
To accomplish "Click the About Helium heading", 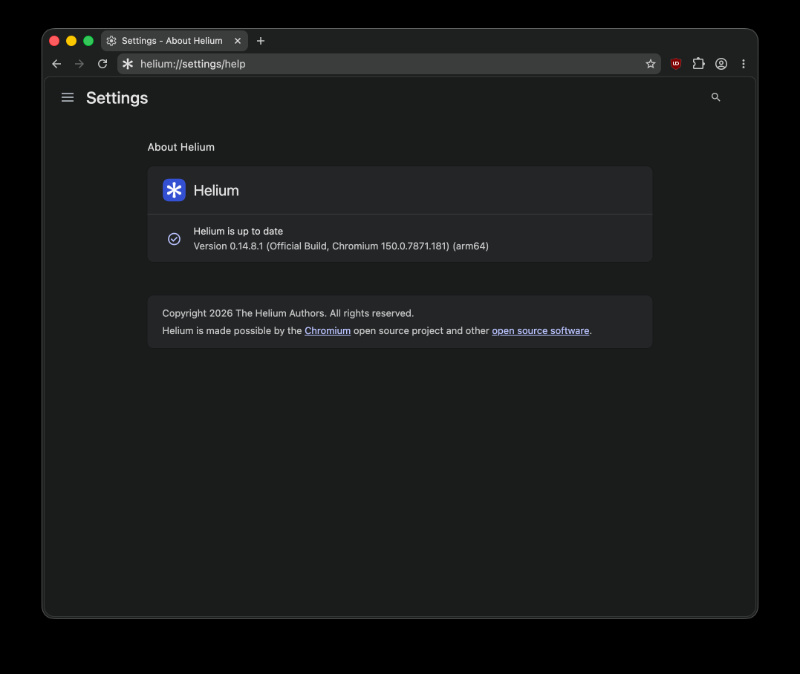I will [x=181, y=147].
